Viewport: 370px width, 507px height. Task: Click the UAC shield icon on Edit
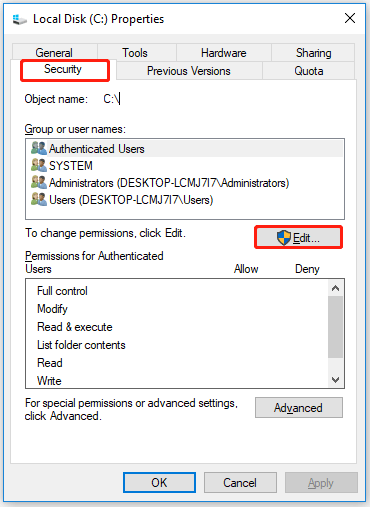tap(284, 238)
